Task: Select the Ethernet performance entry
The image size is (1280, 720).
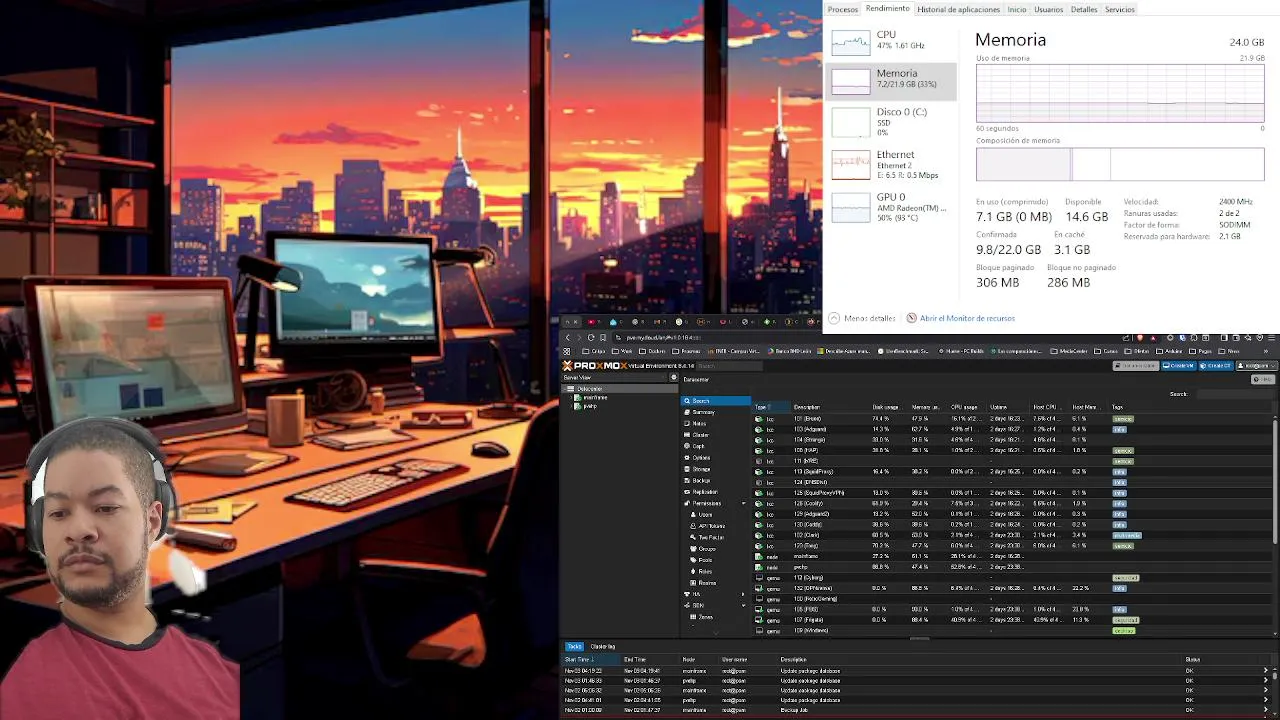Action: (891, 164)
